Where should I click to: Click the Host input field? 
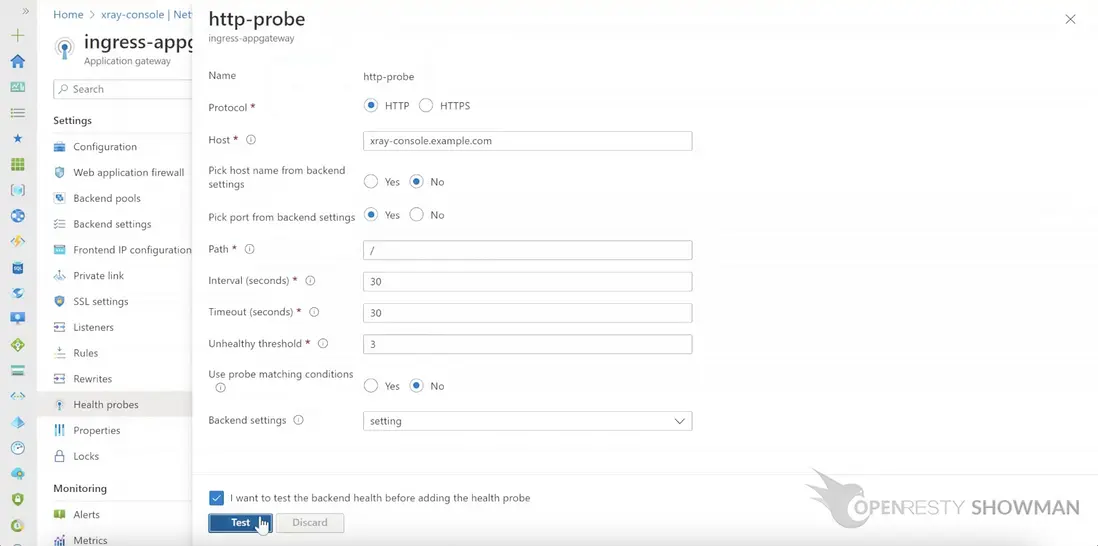(527, 141)
